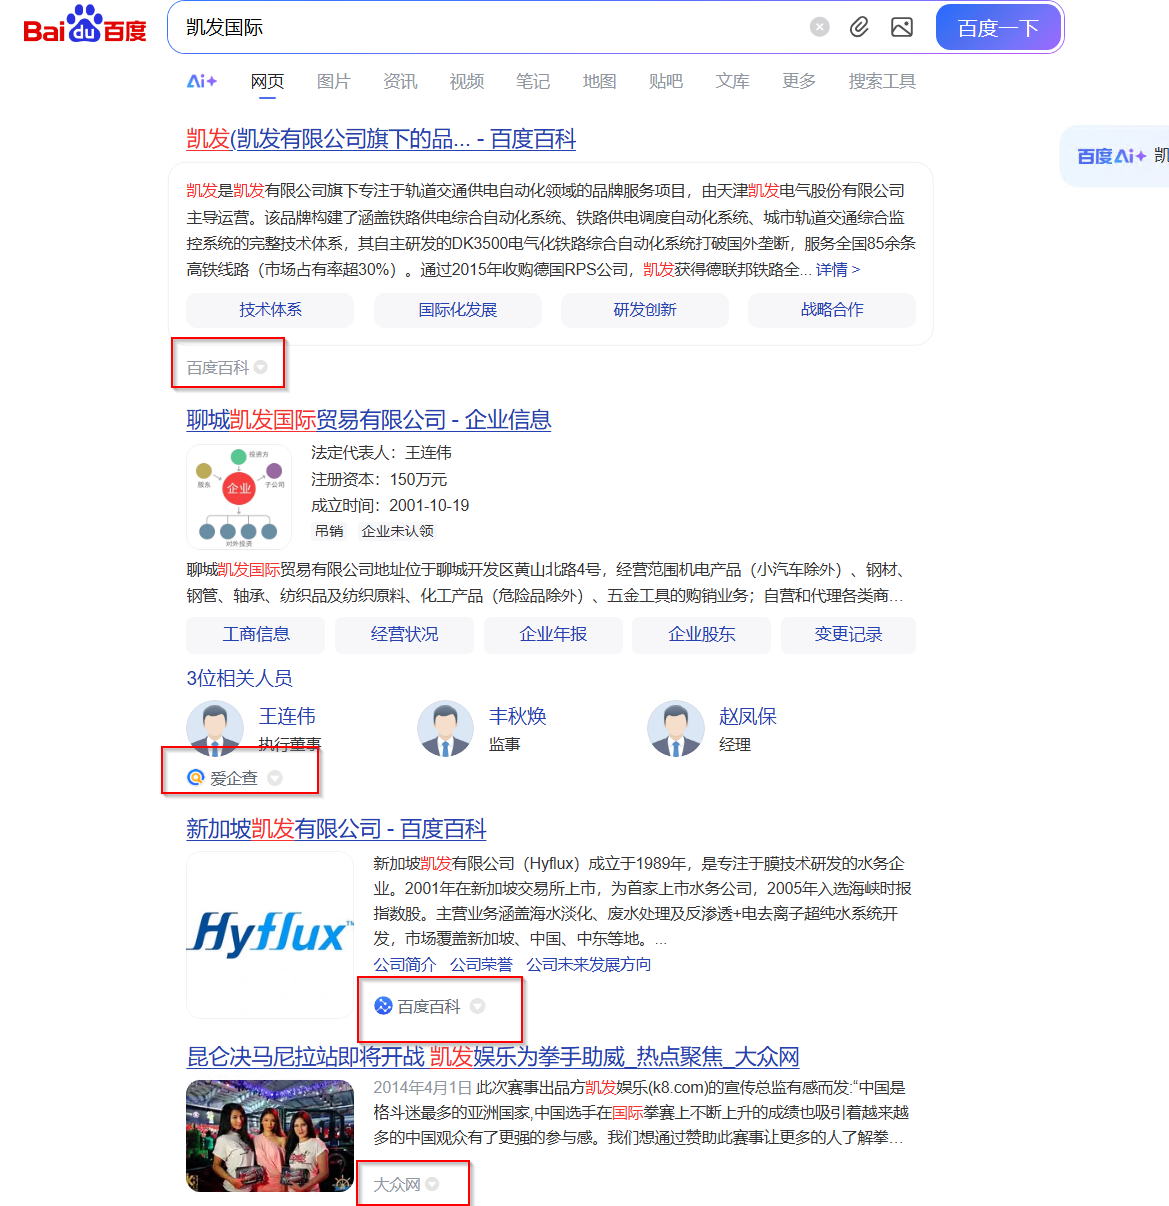This screenshot has height=1206, width=1169.
Task: Click the 3位相关人员 heading link
Action: tap(239, 678)
